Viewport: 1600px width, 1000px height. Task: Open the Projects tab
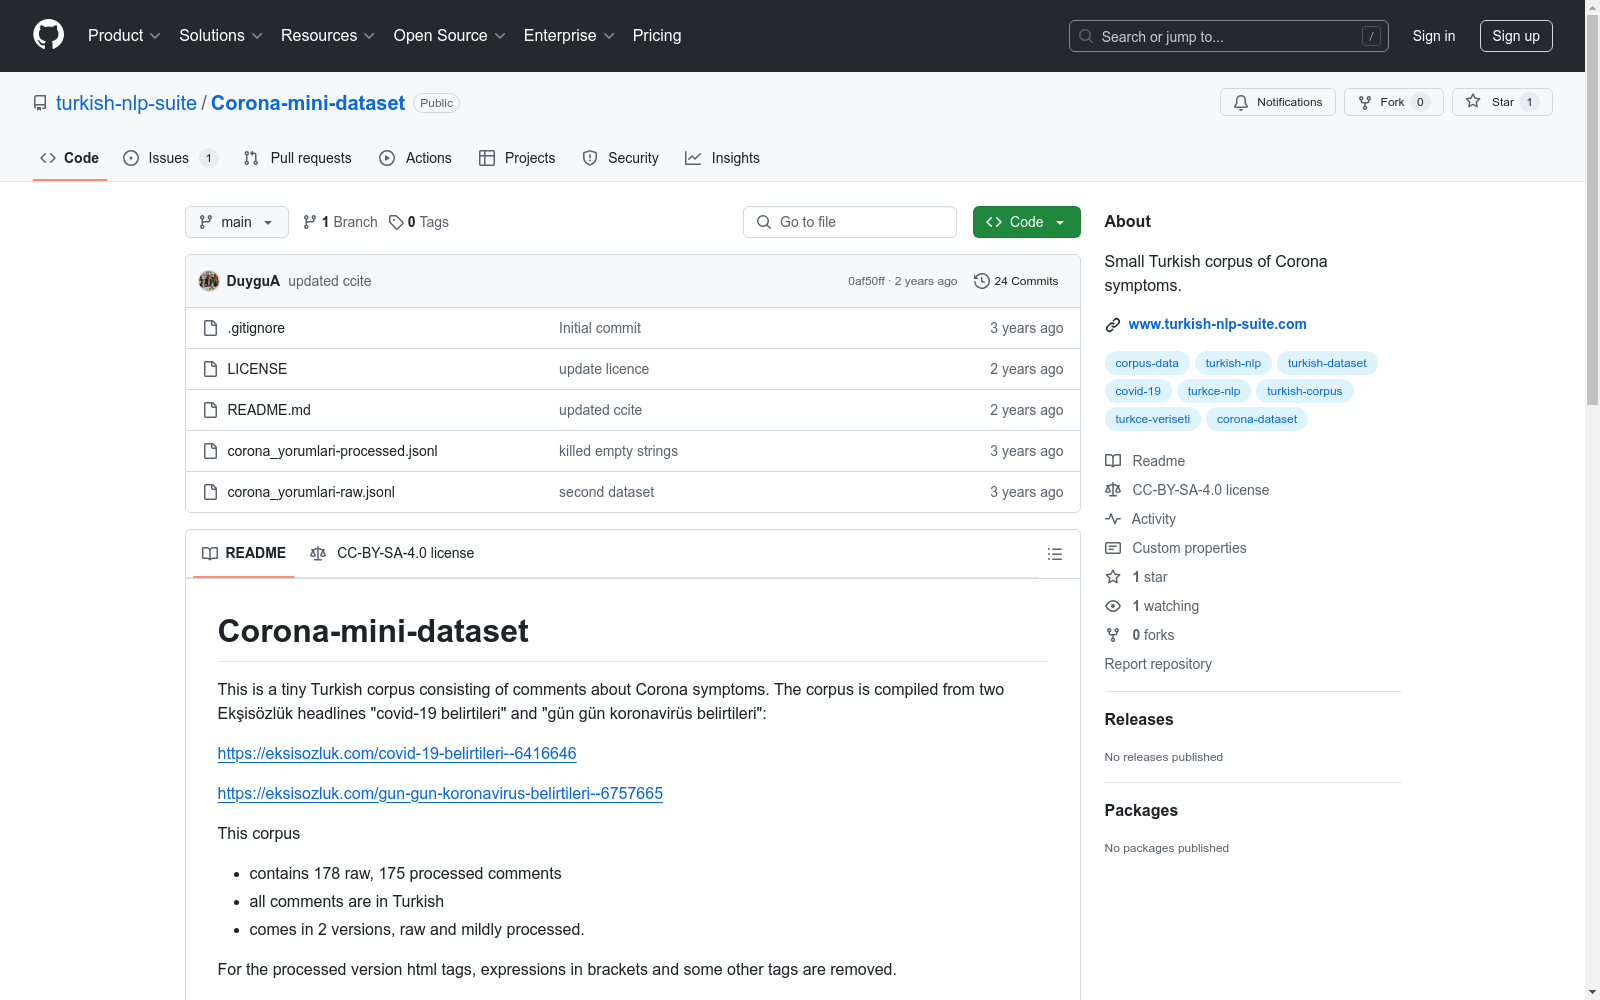[517, 158]
